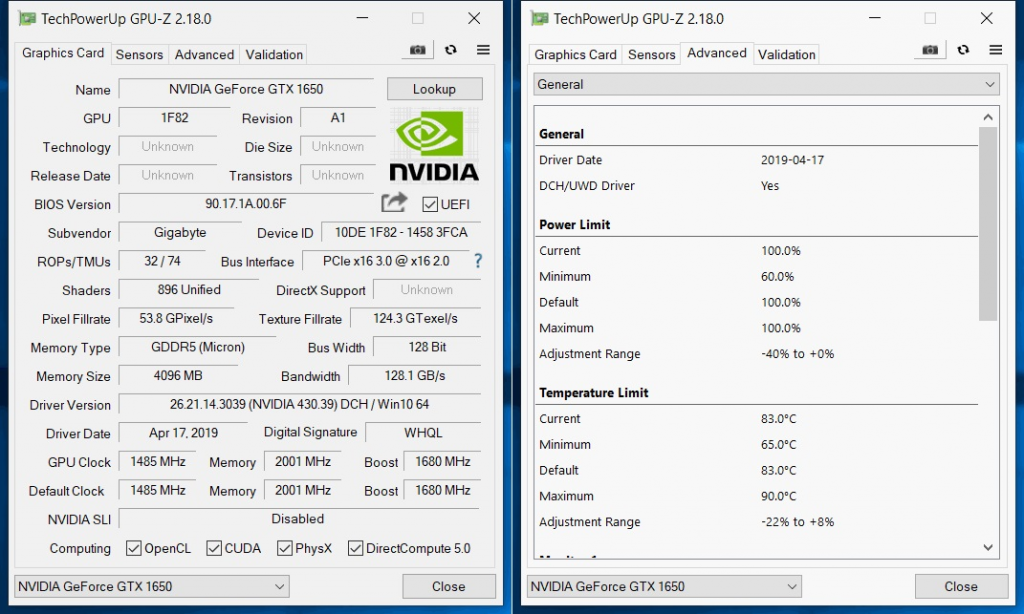Click screenshot camera icon in left GPU-Z window

pyautogui.click(x=417, y=50)
